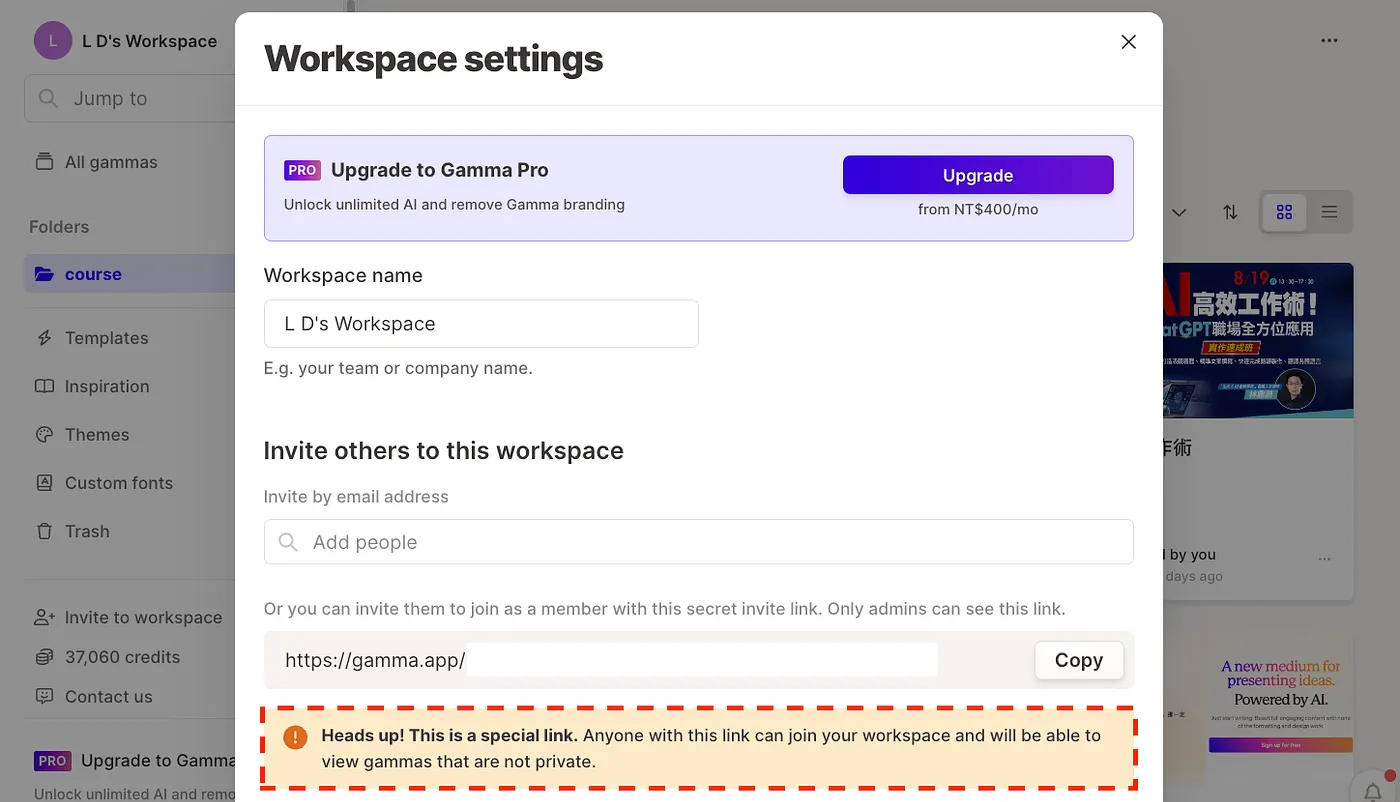This screenshot has height=802, width=1400.
Task: Click Invite to workspace in the sidebar
Action: point(143,617)
